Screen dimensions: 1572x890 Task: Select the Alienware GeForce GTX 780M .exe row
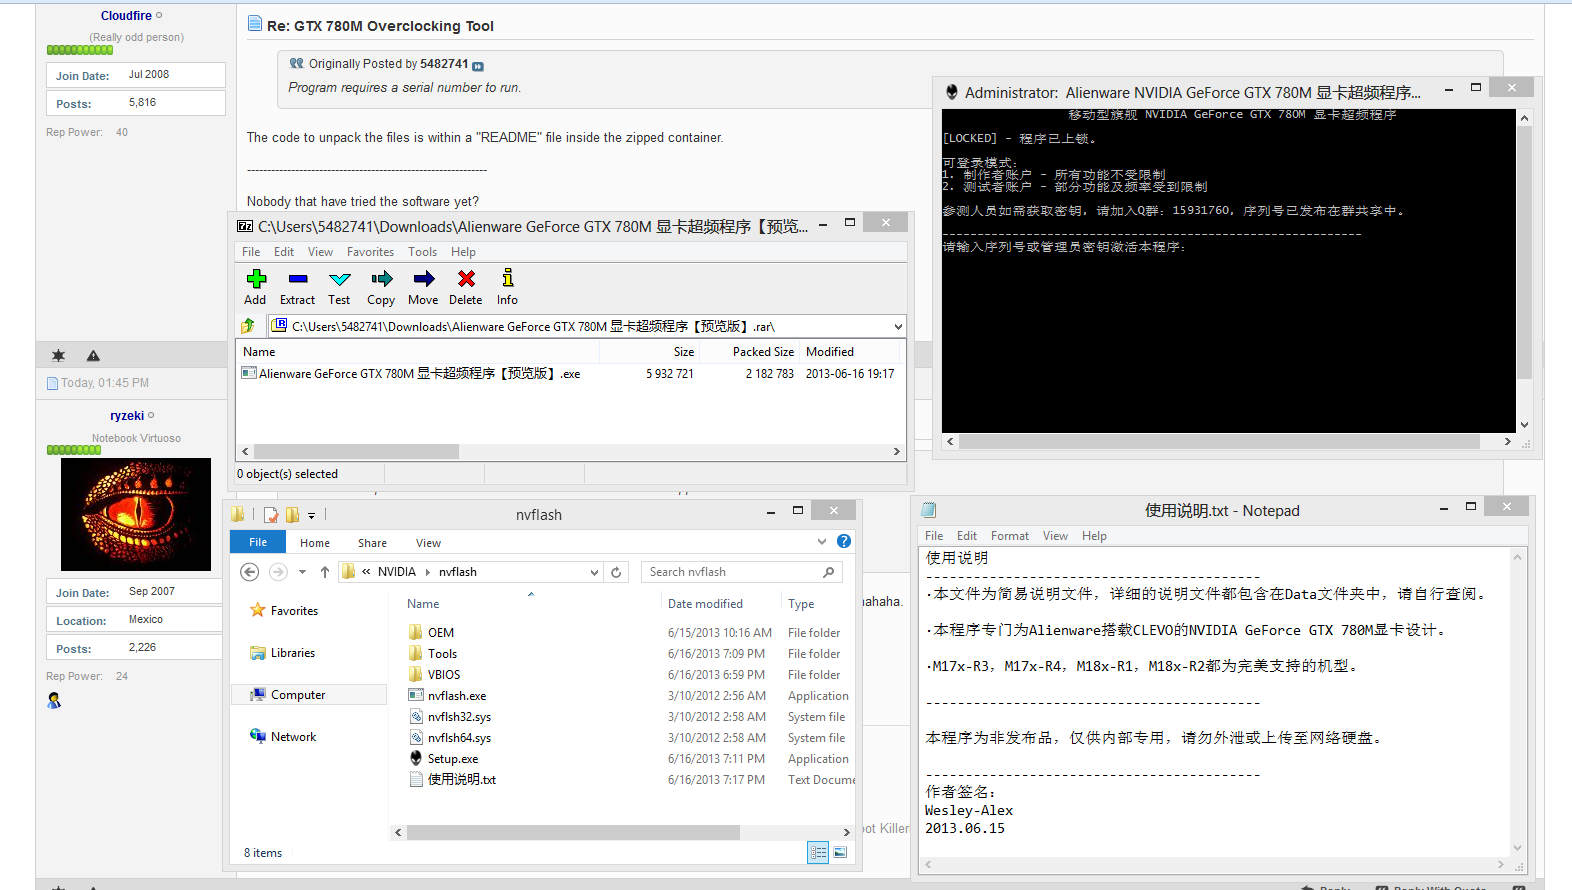point(570,374)
